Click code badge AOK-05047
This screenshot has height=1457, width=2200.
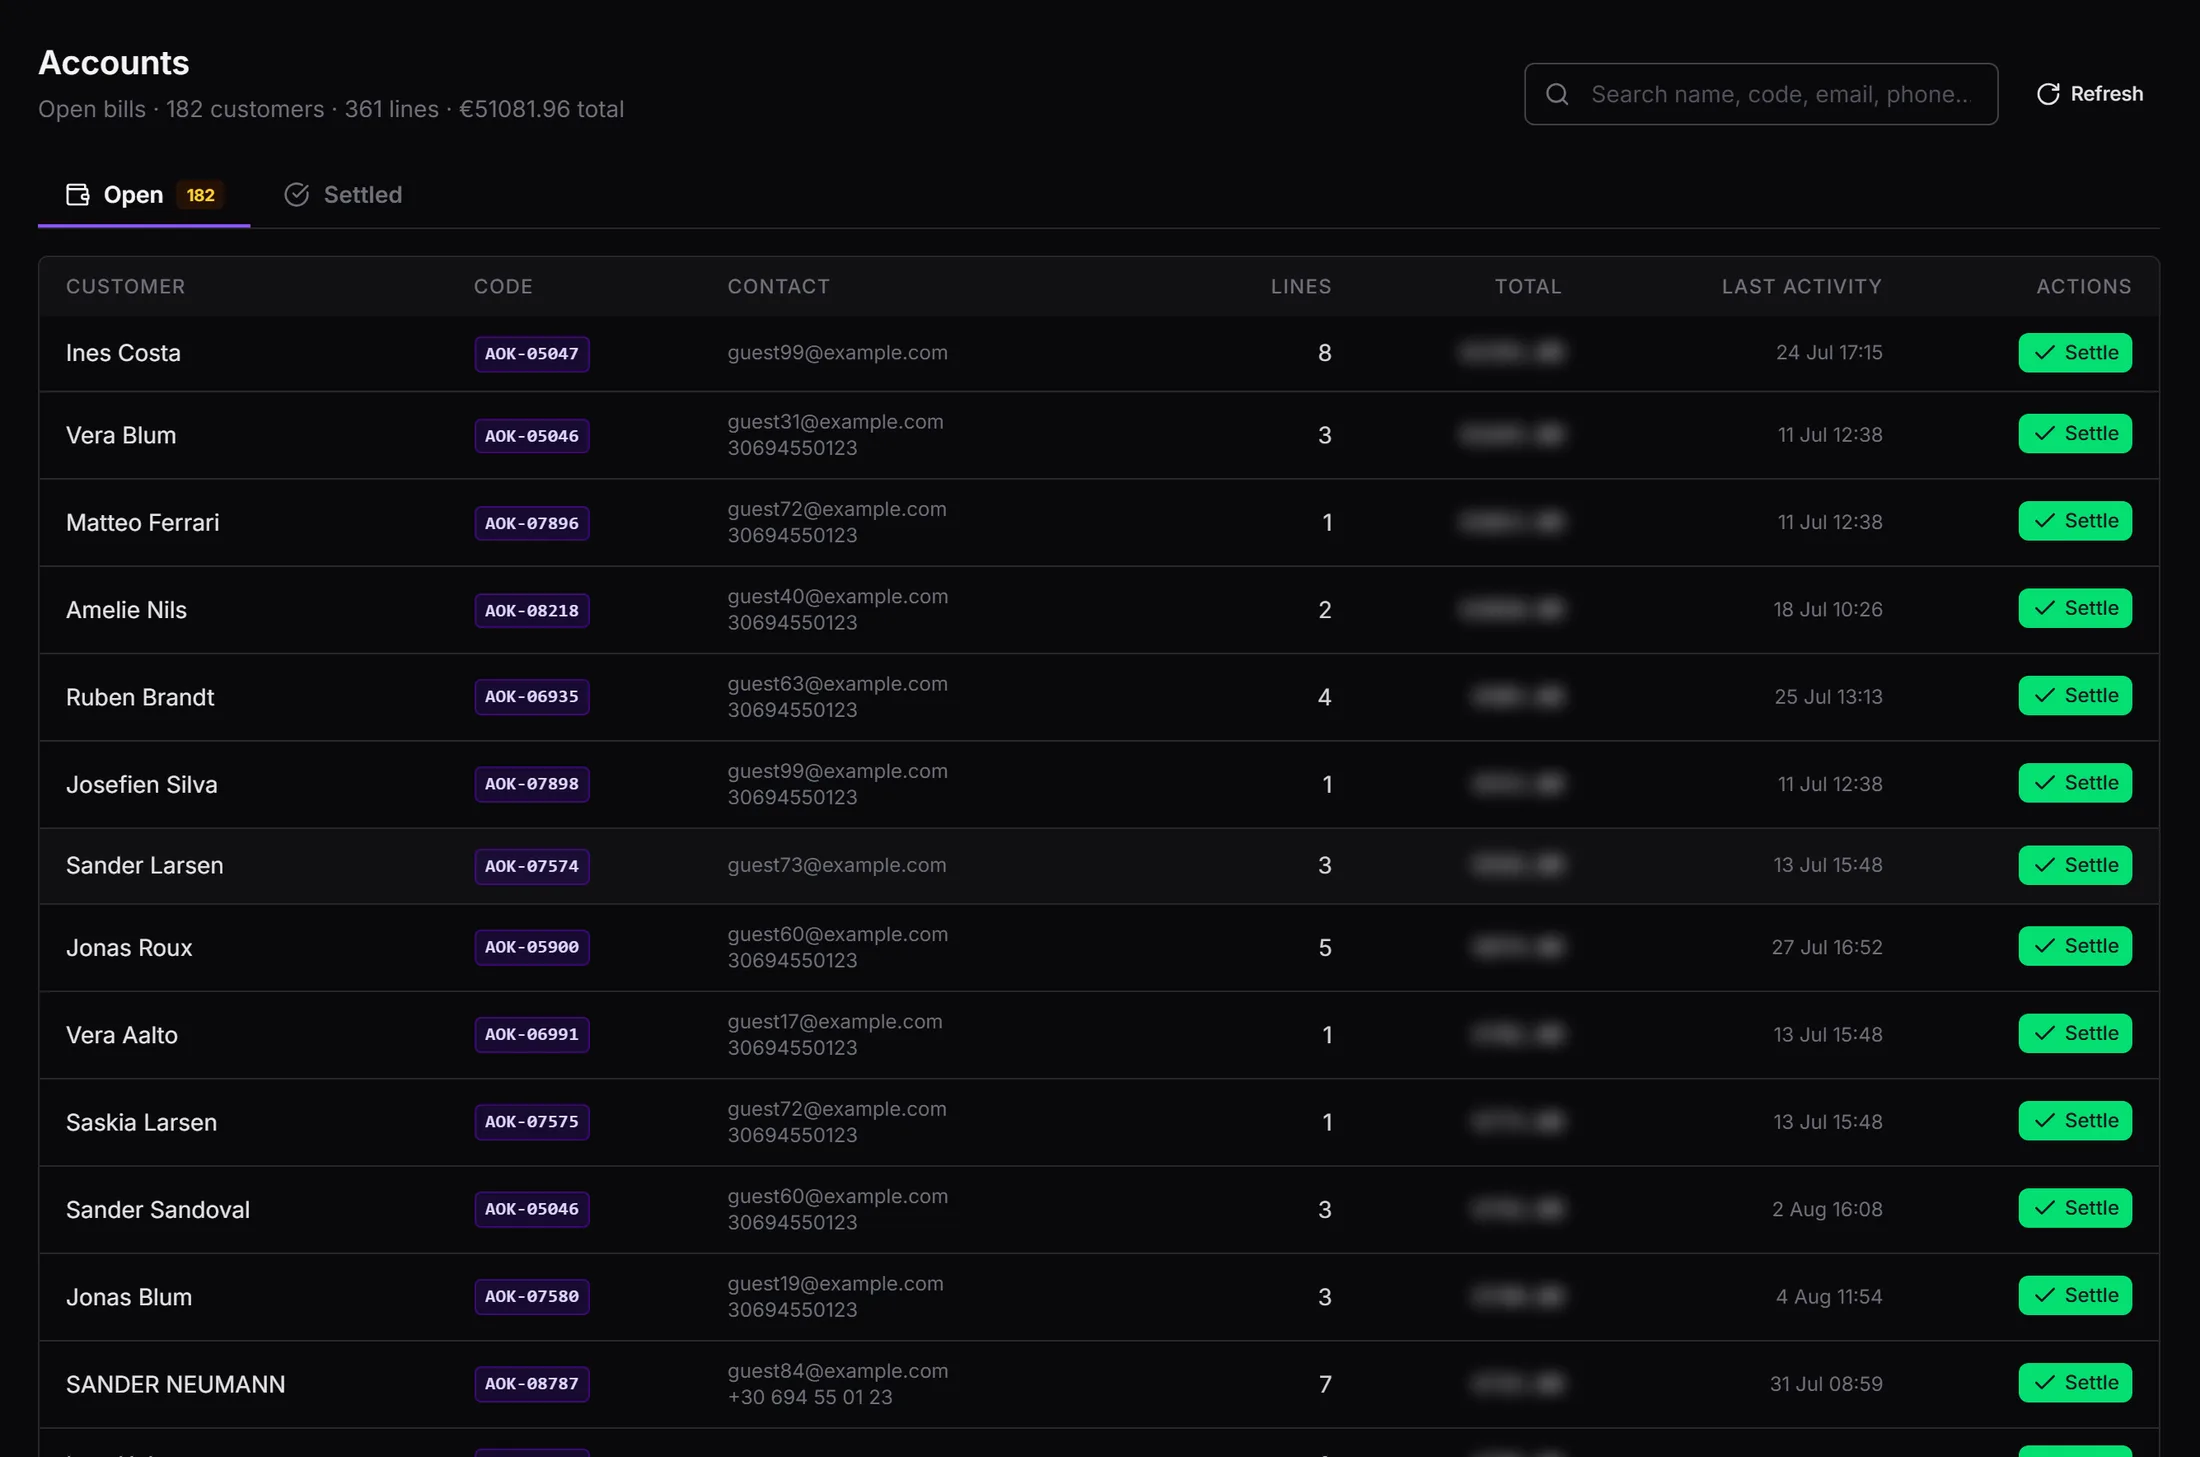click(x=532, y=353)
